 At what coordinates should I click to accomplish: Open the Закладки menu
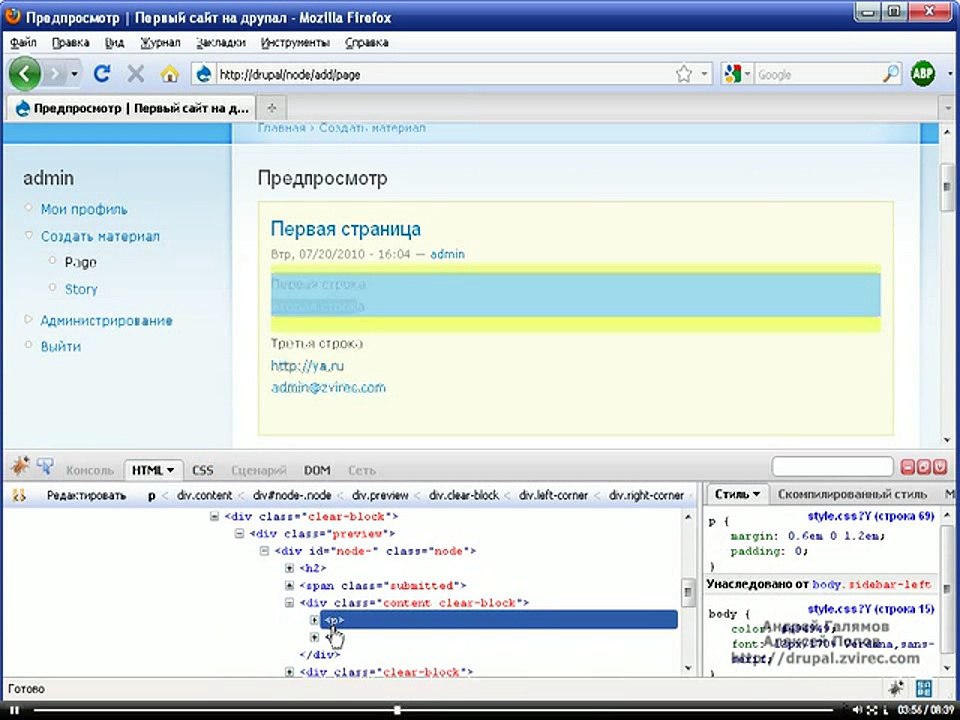[221, 42]
